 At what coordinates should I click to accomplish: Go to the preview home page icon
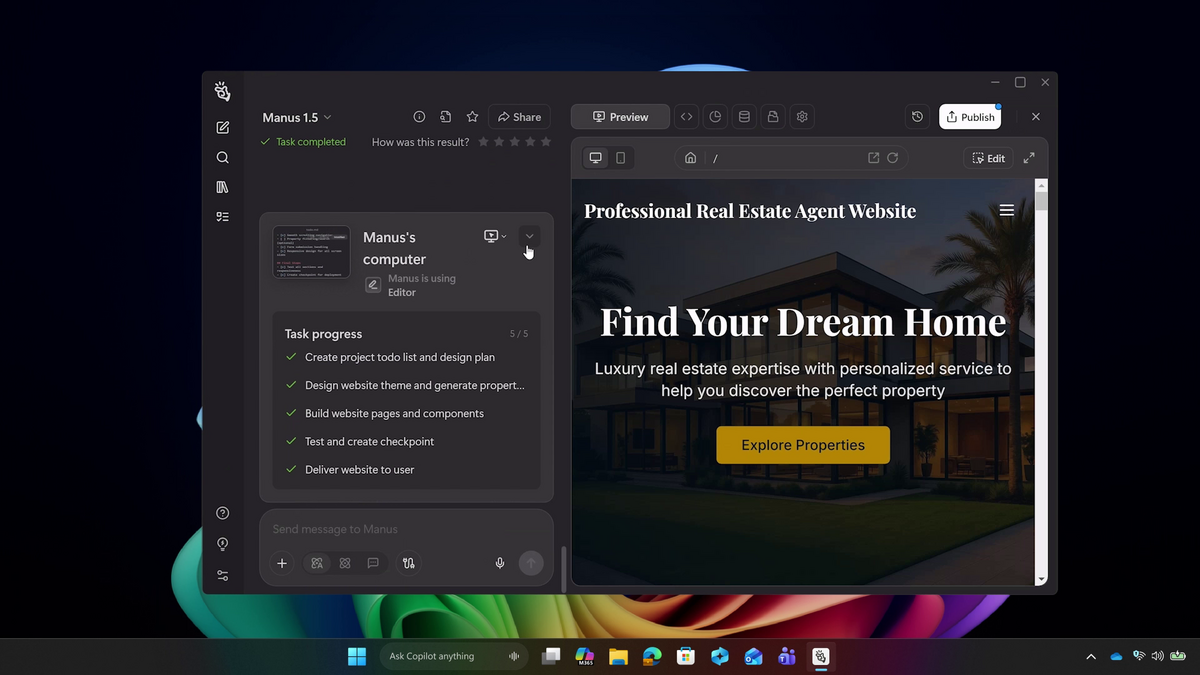690,158
